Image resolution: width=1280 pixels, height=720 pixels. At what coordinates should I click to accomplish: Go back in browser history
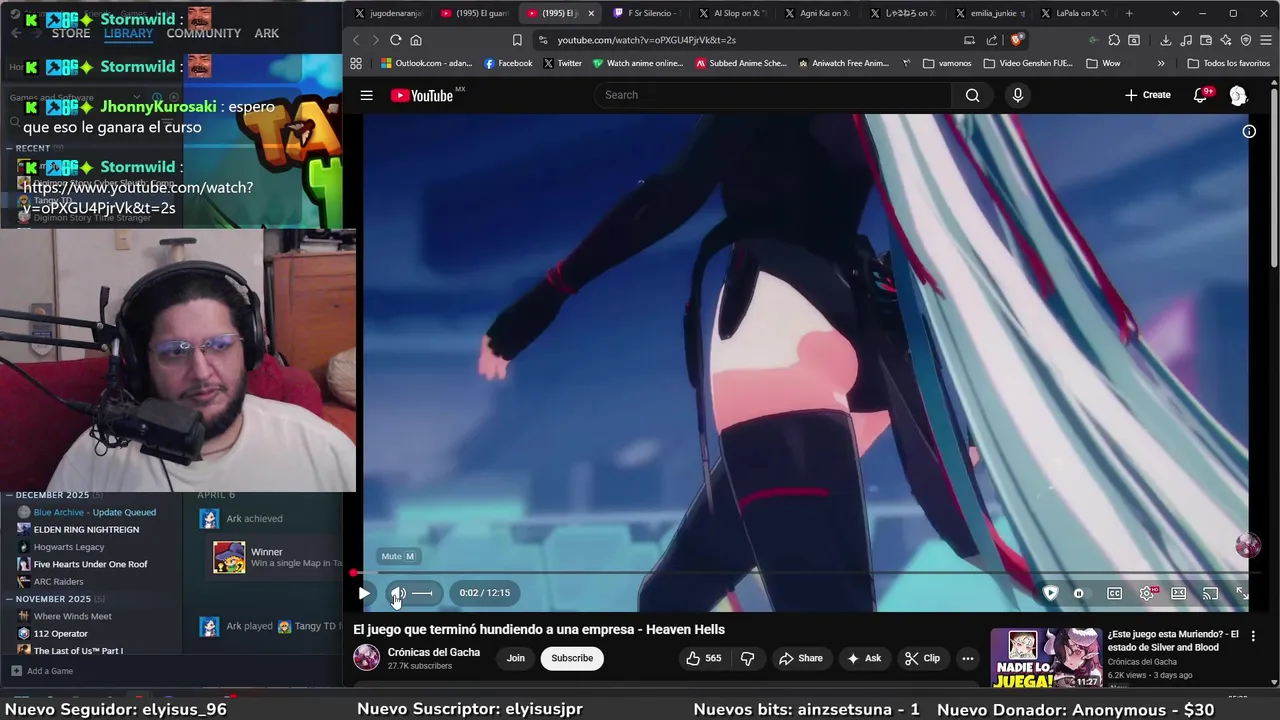coord(355,40)
